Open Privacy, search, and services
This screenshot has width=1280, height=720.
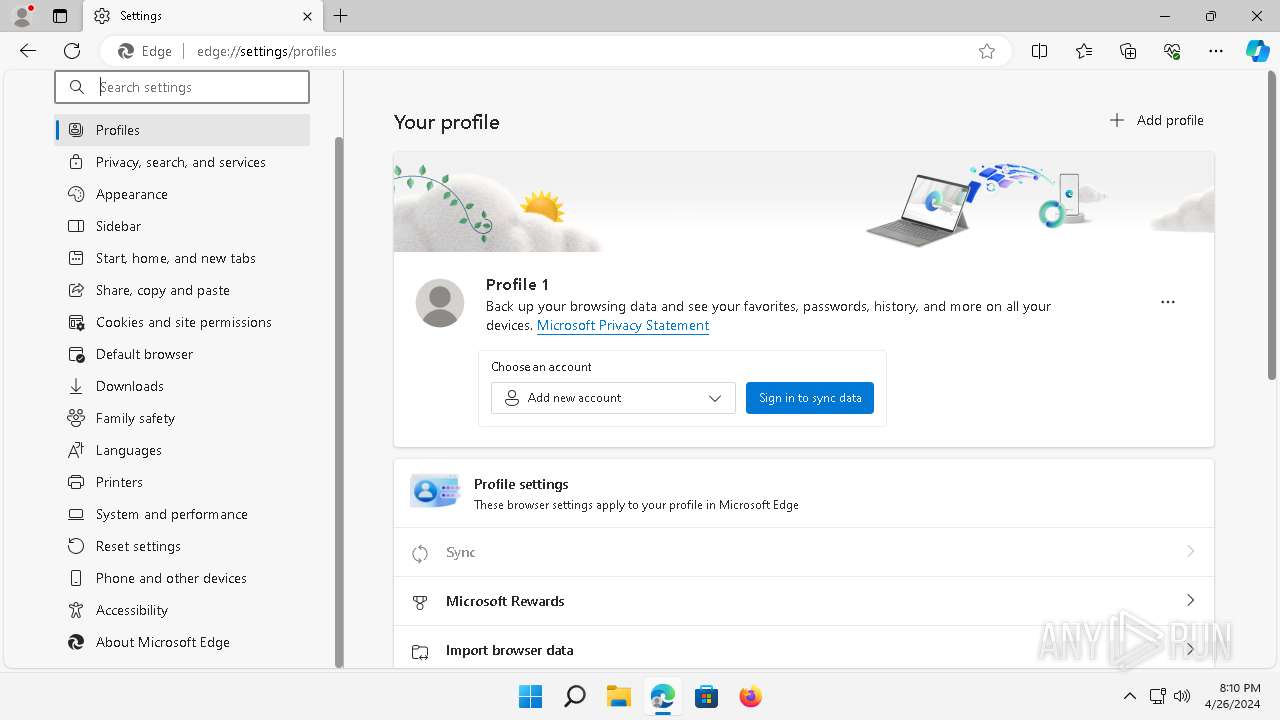pyautogui.click(x=182, y=162)
